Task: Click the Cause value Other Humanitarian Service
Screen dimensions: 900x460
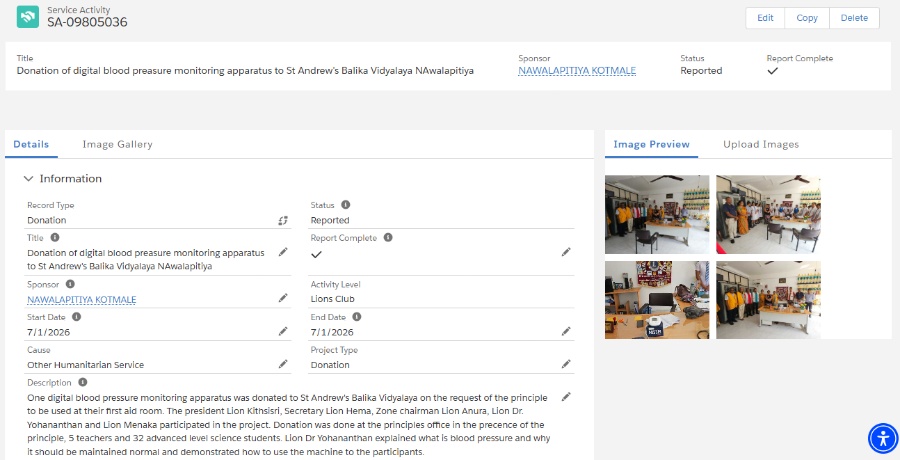Action: pos(86,365)
